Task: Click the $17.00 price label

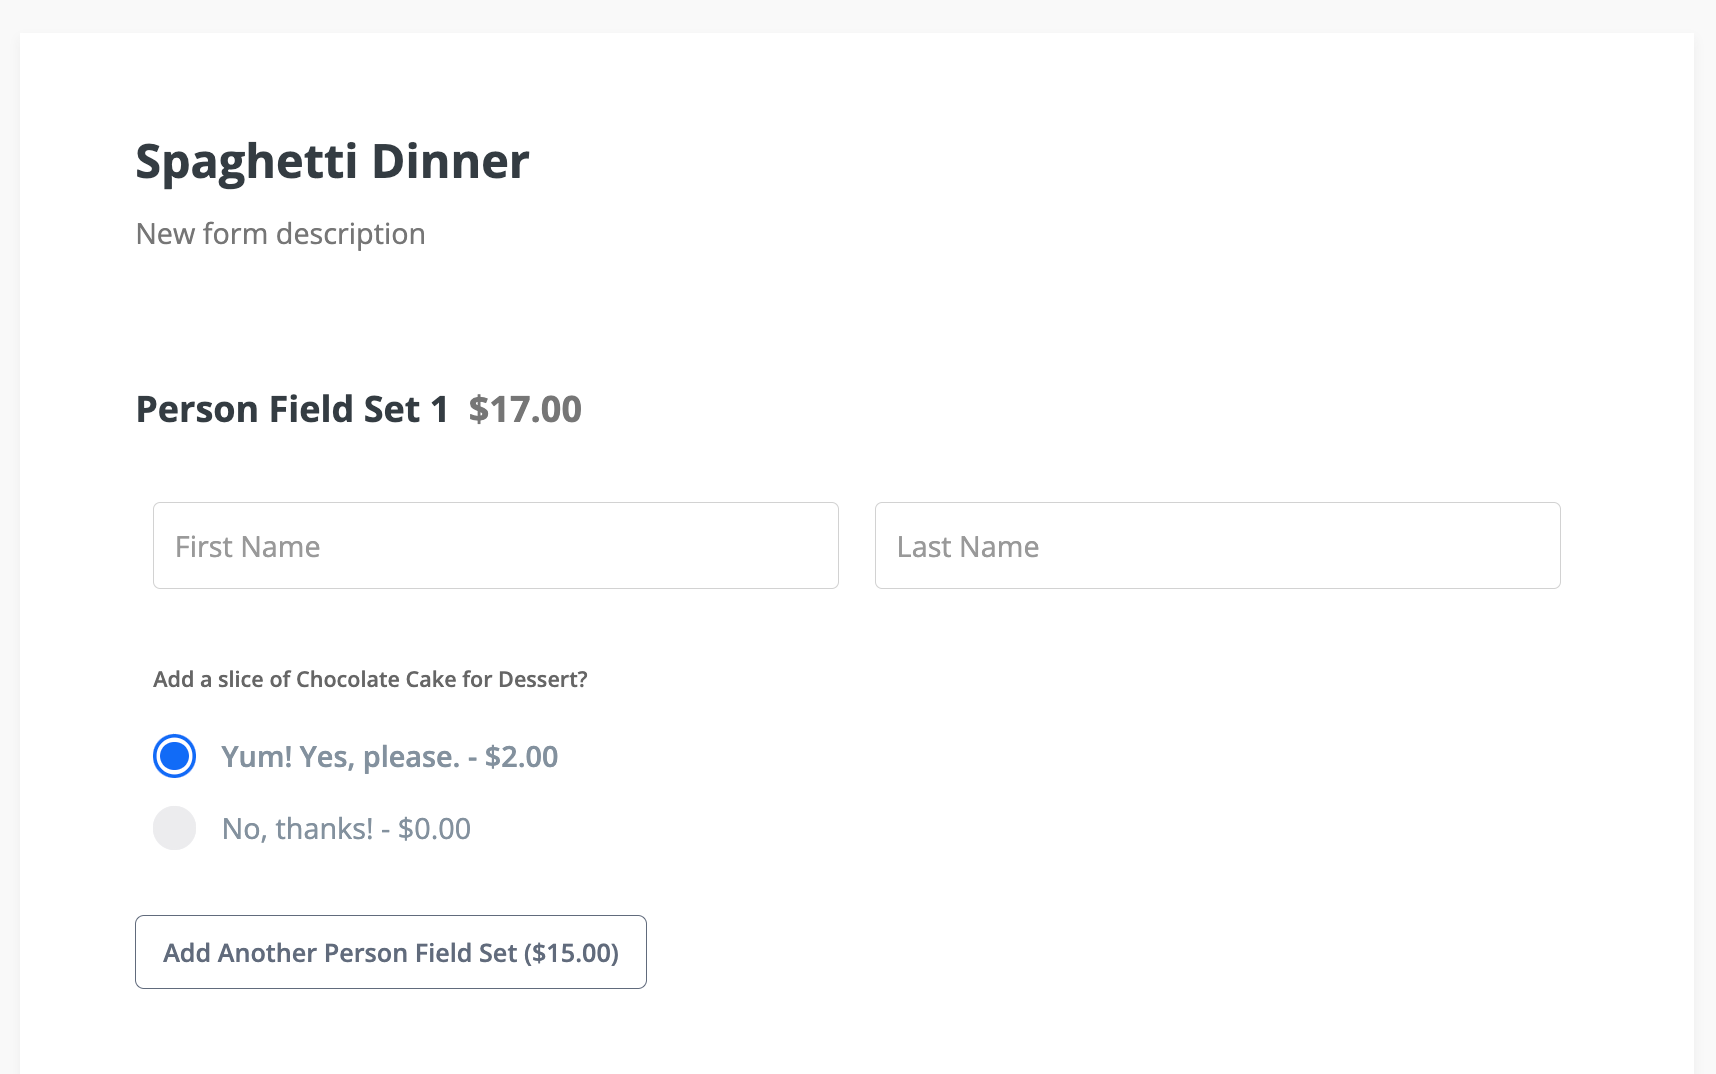Action: click(525, 409)
